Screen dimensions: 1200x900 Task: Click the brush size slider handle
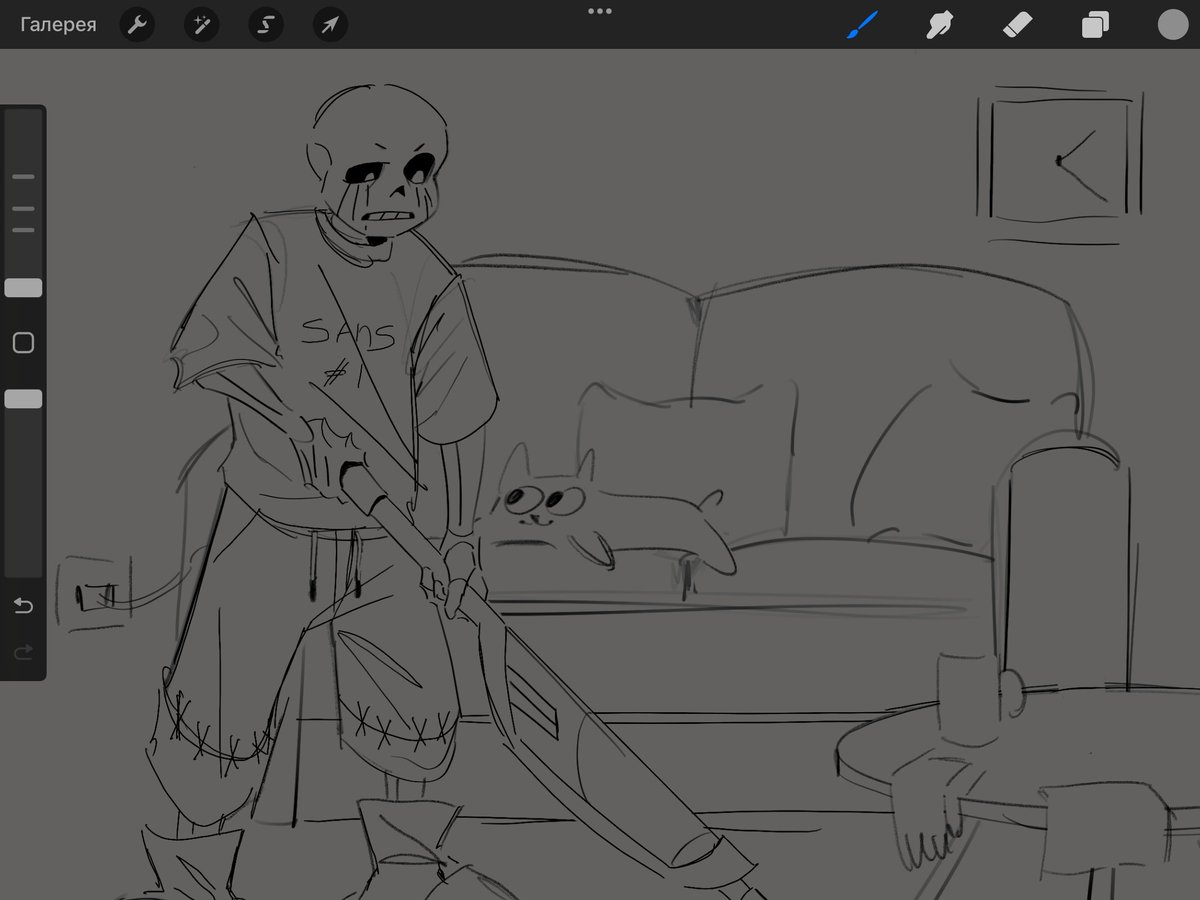pyautogui.click(x=23, y=288)
